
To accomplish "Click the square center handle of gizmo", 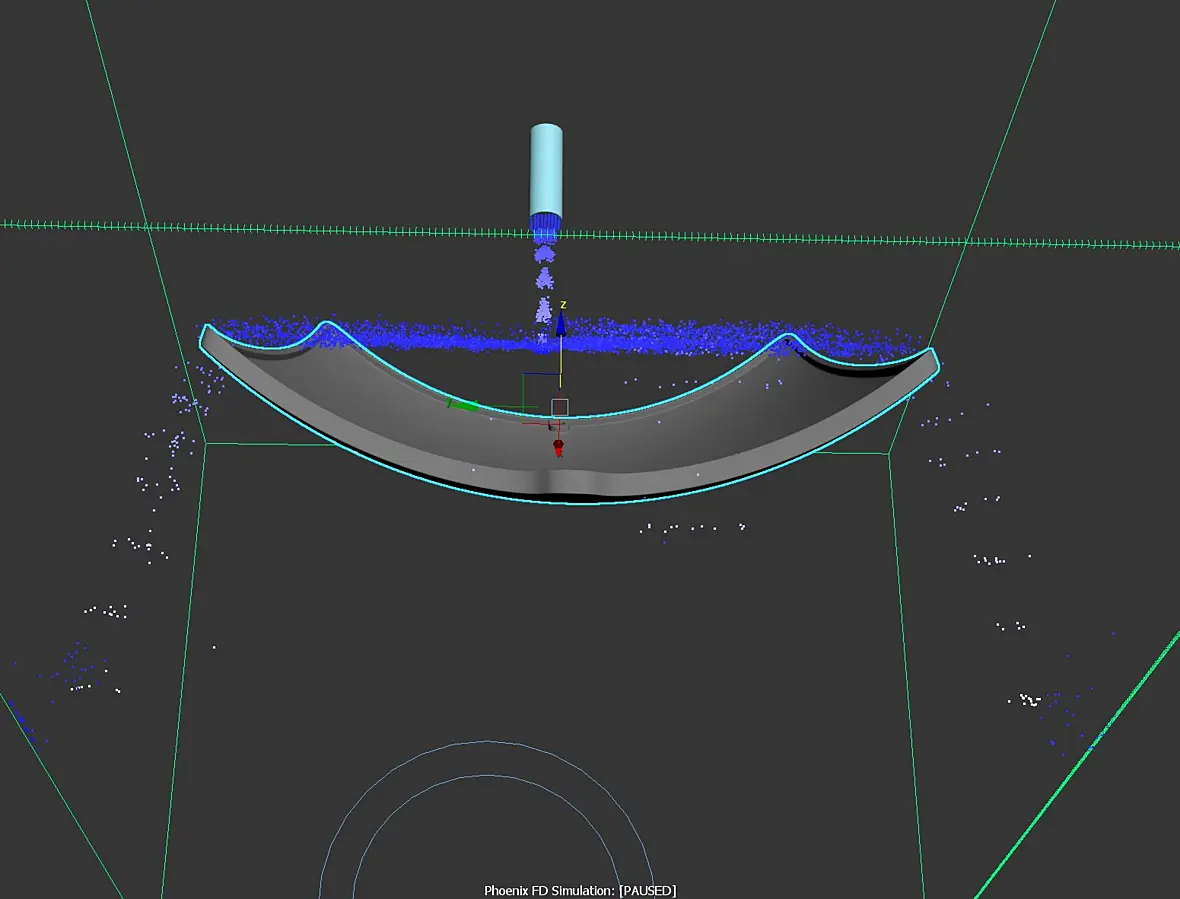I will (560, 407).
